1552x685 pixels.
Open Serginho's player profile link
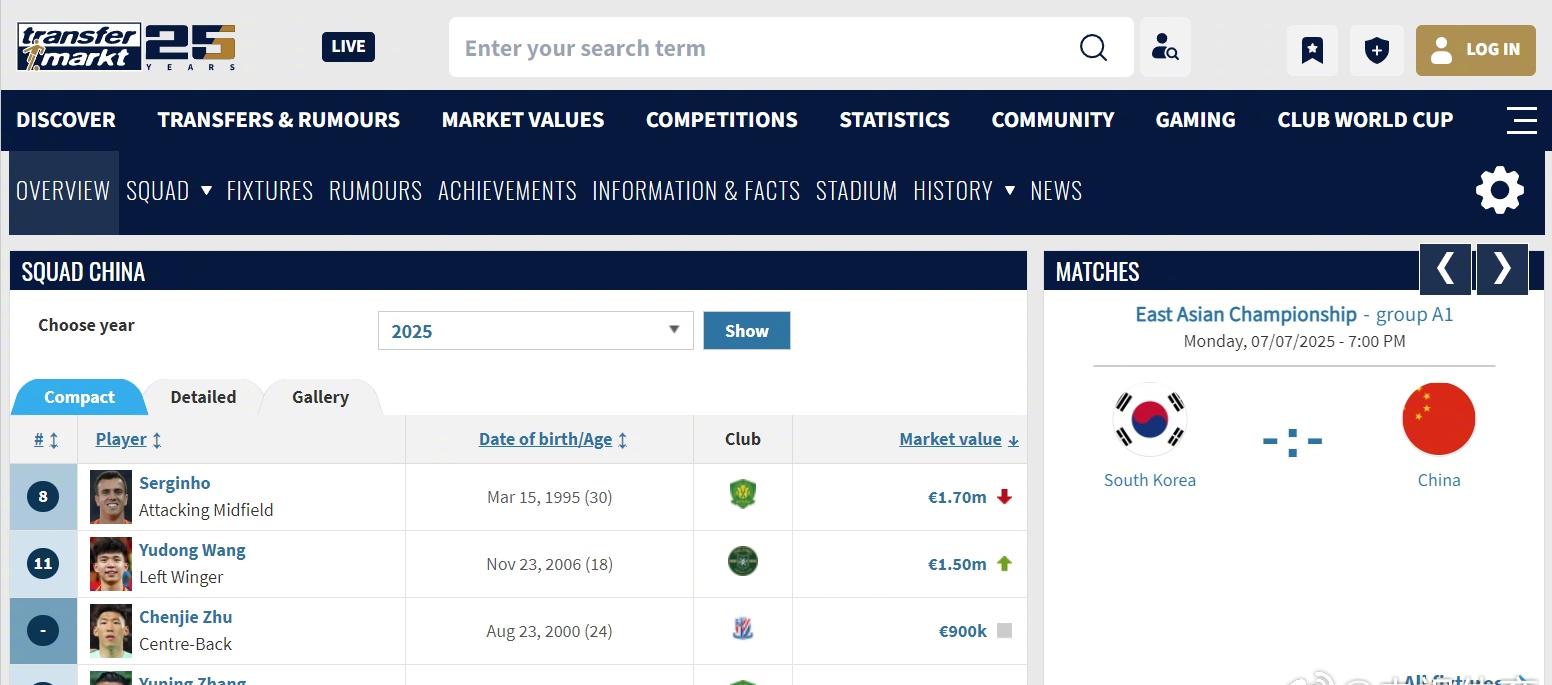click(175, 483)
